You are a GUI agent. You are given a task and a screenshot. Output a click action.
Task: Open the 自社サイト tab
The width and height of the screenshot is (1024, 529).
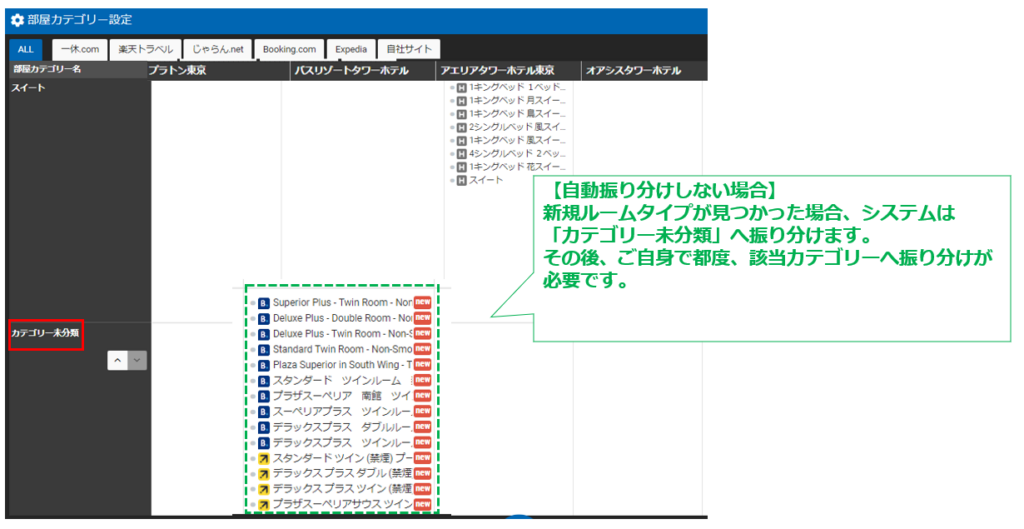click(x=409, y=49)
